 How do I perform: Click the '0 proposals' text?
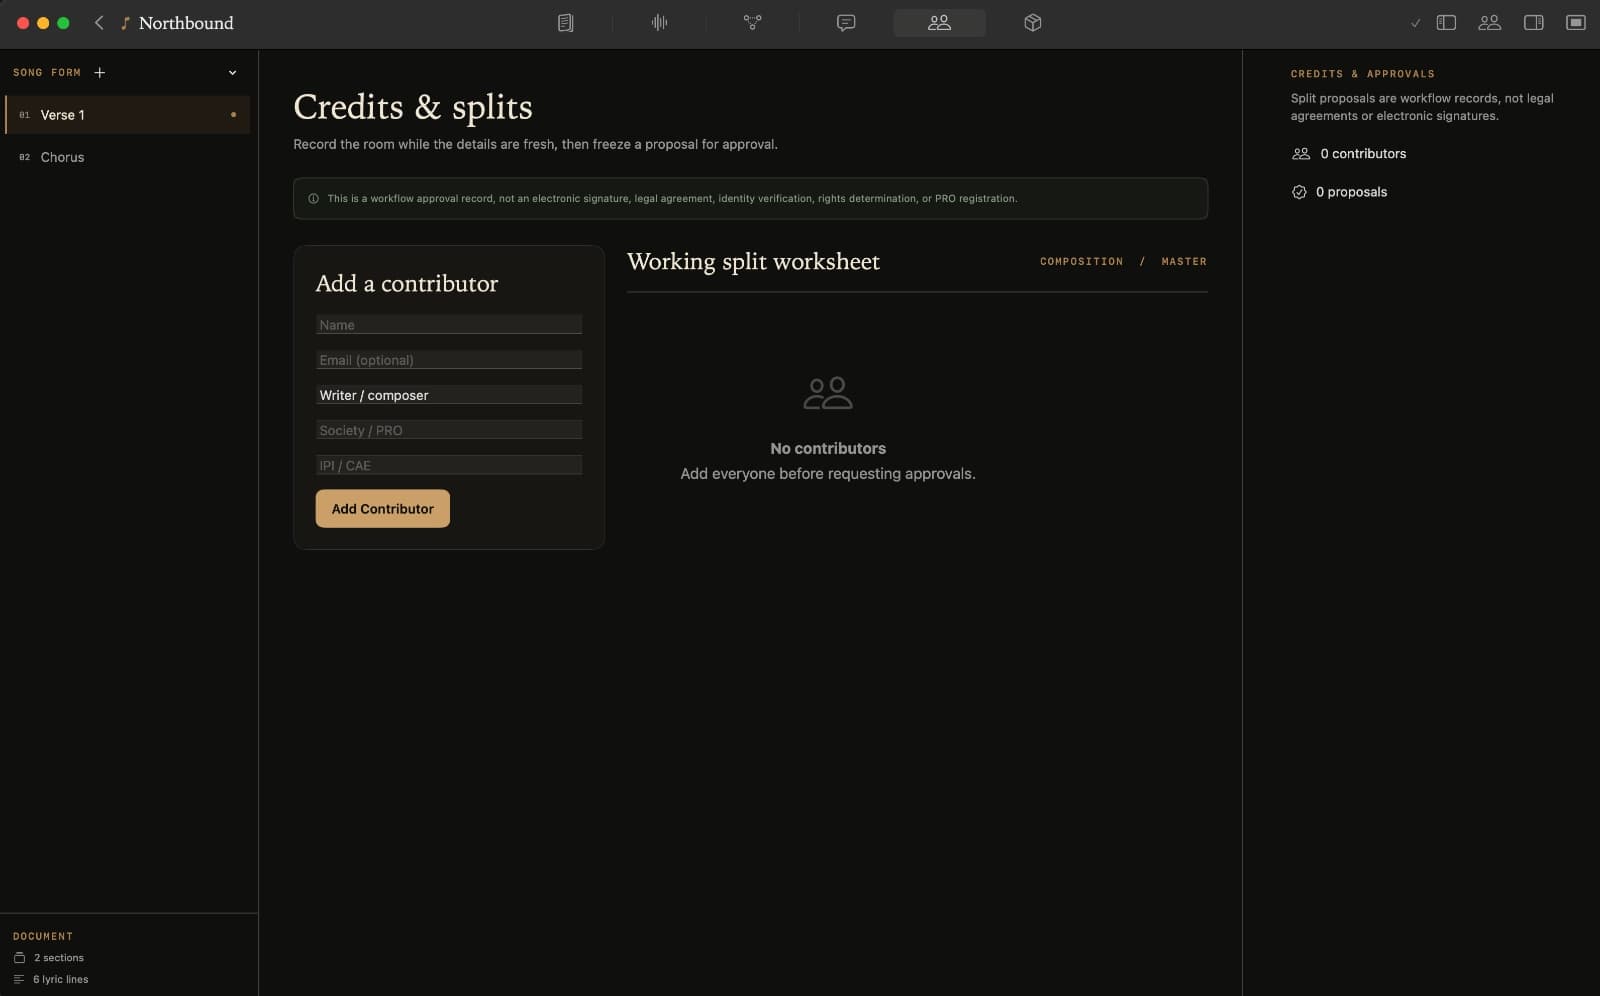1351,192
